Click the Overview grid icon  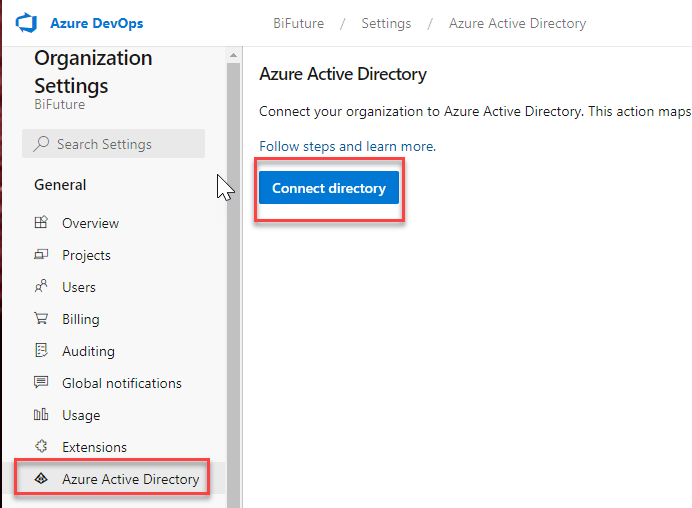tap(41, 222)
